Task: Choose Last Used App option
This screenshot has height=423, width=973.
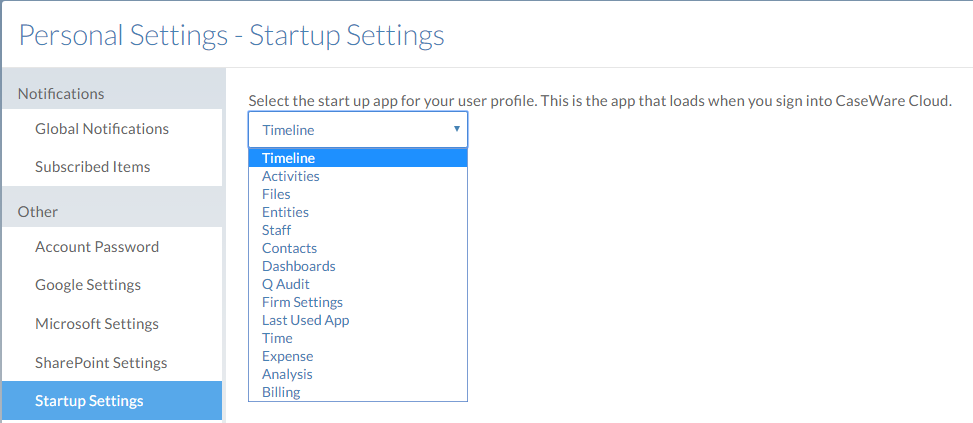Action: (x=305, y=320)
